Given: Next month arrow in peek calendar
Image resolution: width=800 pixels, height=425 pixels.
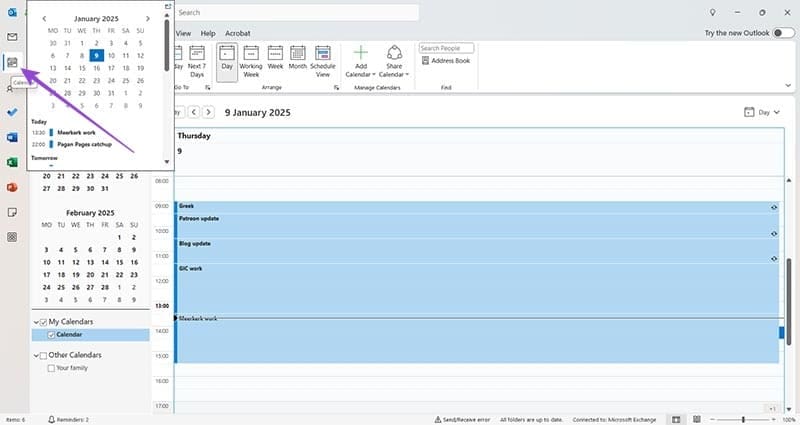Looking at the screenshot, I should tap(148, 18).
